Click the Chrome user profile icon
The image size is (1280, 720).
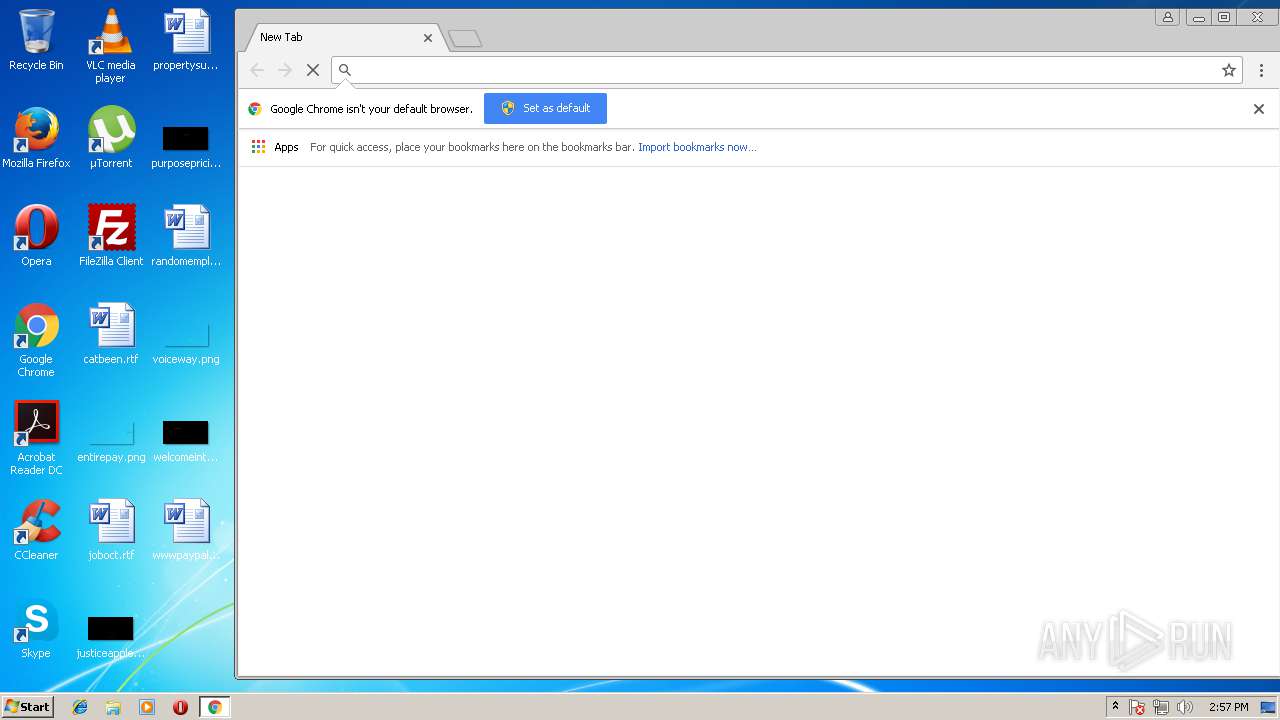pyautogui.click(x=1167, y=17)
